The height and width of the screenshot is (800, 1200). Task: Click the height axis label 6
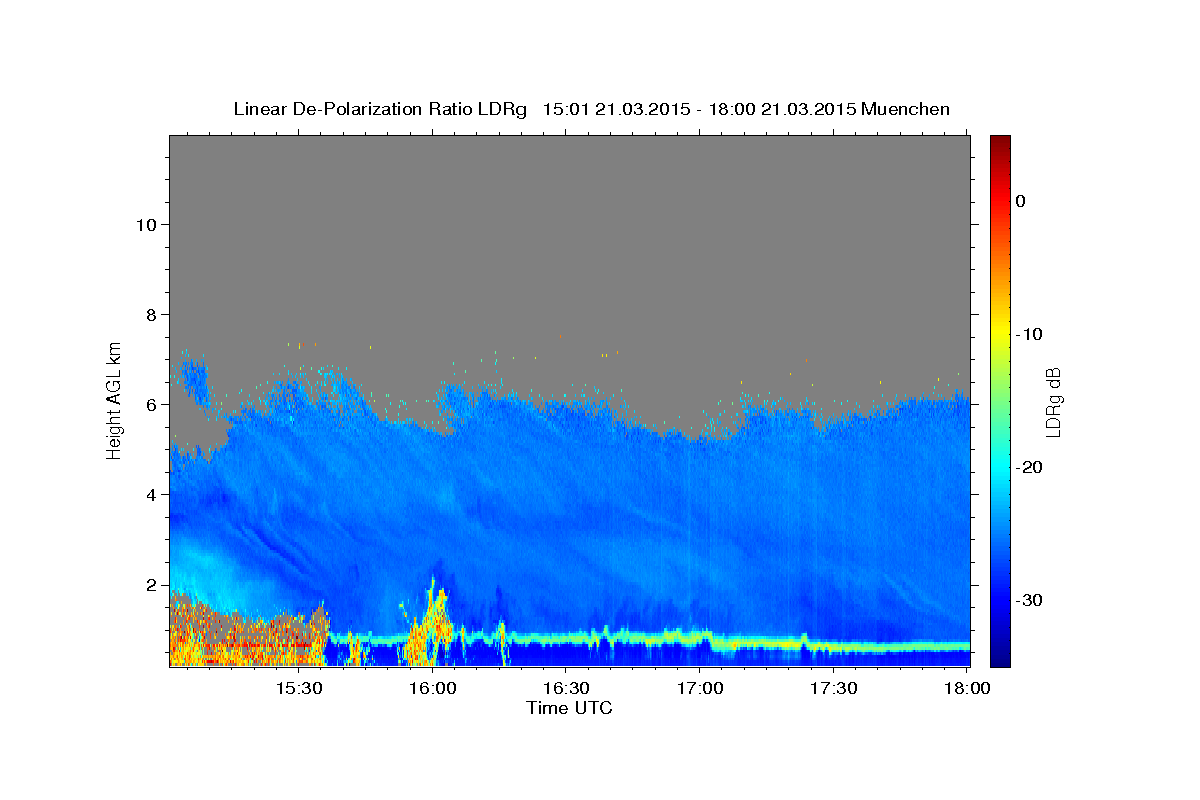coord(151,404)
